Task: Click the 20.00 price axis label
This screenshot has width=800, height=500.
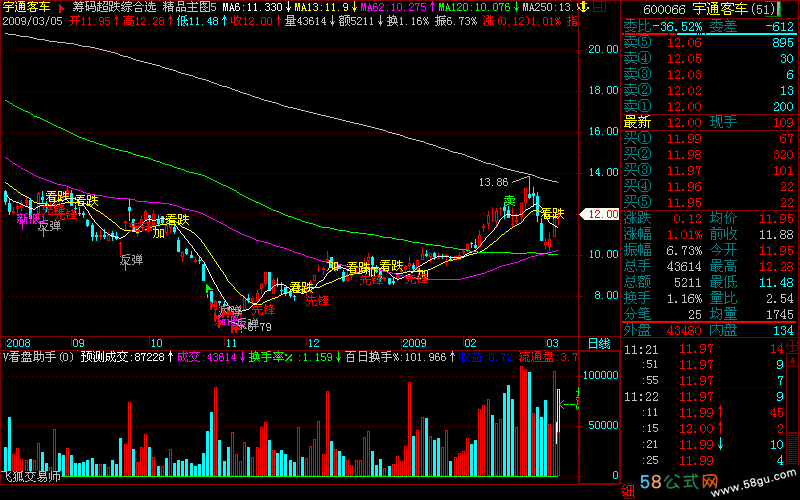Action: coord(603,49)
